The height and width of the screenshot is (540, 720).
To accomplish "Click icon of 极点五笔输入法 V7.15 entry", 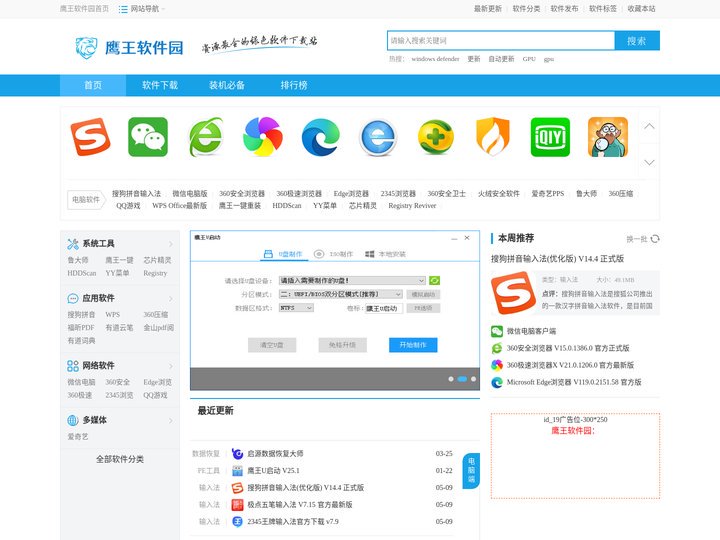I will [237, 505].
